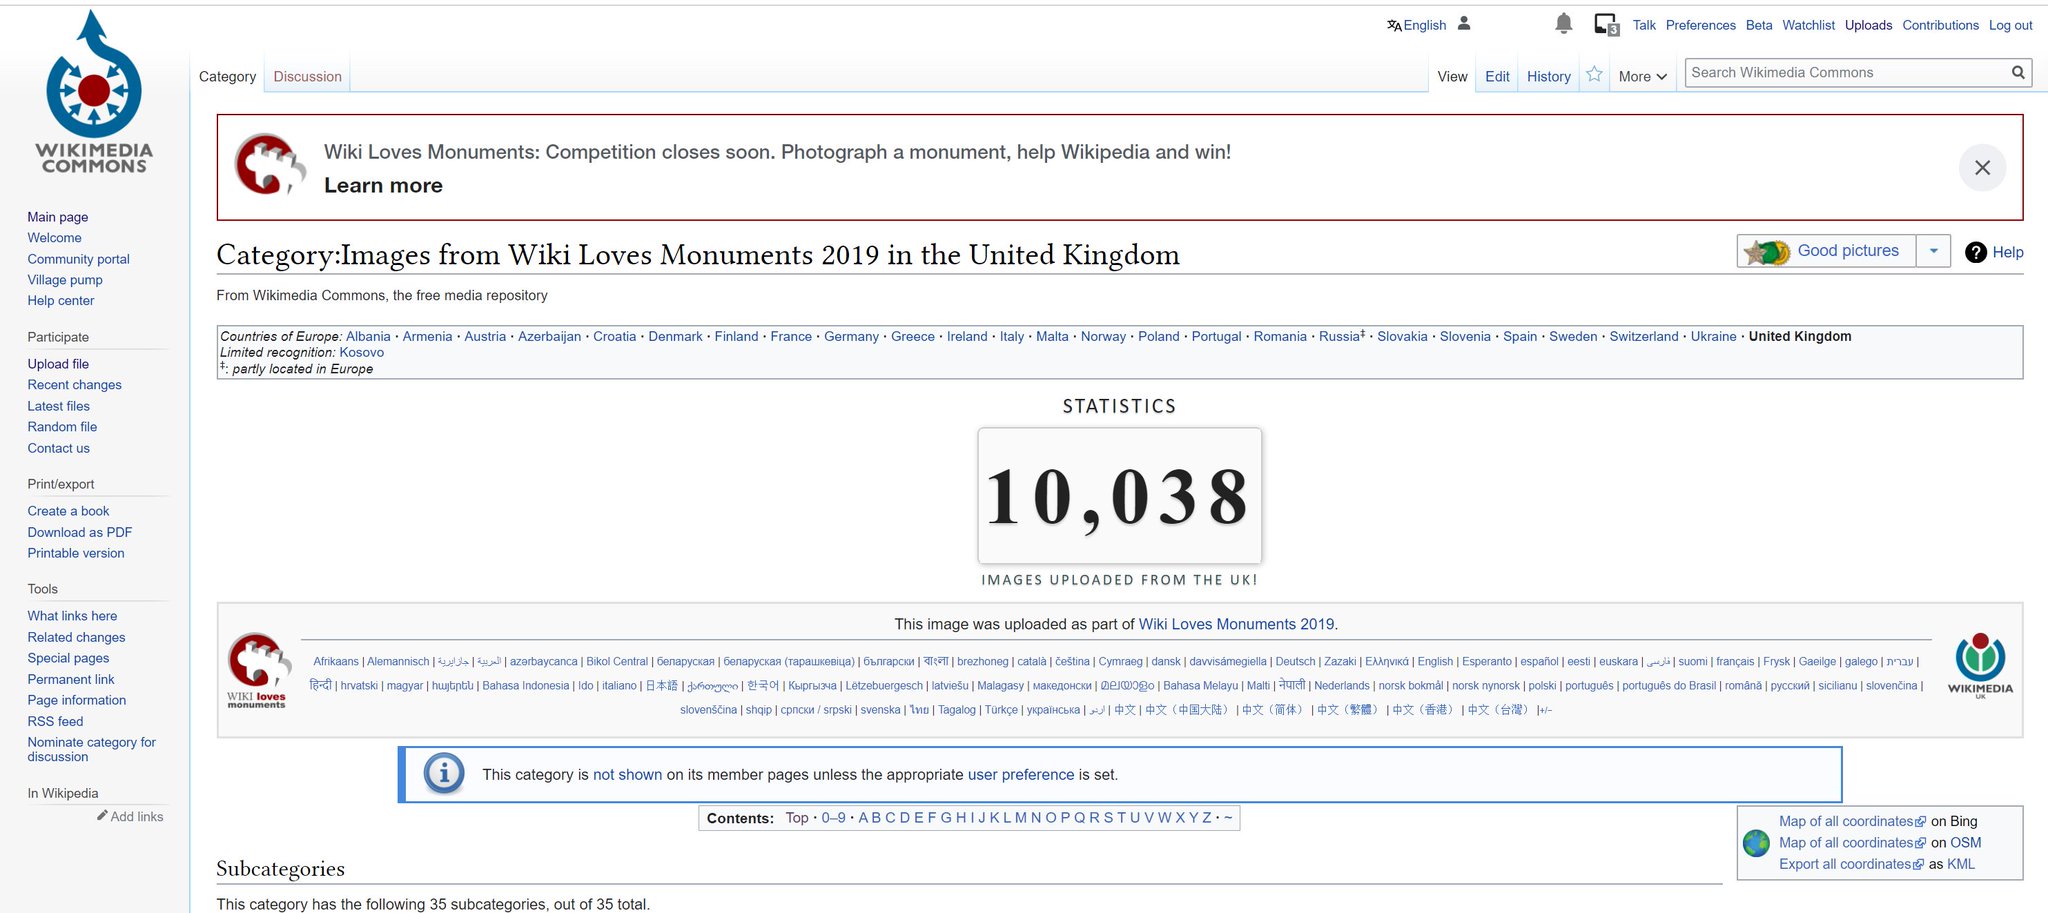Click the Wiki loves monuments logo in template box
Viewport: 2048px width, 913px height.
[257, 670]
